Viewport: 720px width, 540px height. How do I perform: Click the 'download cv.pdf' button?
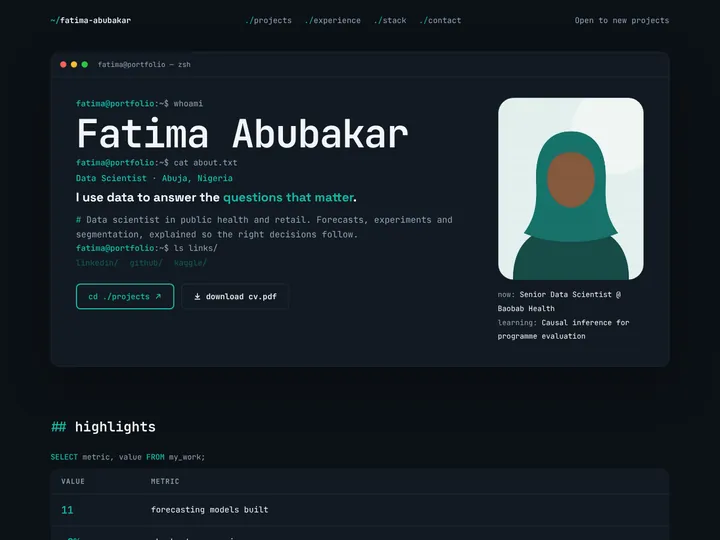tap(235, 296)
